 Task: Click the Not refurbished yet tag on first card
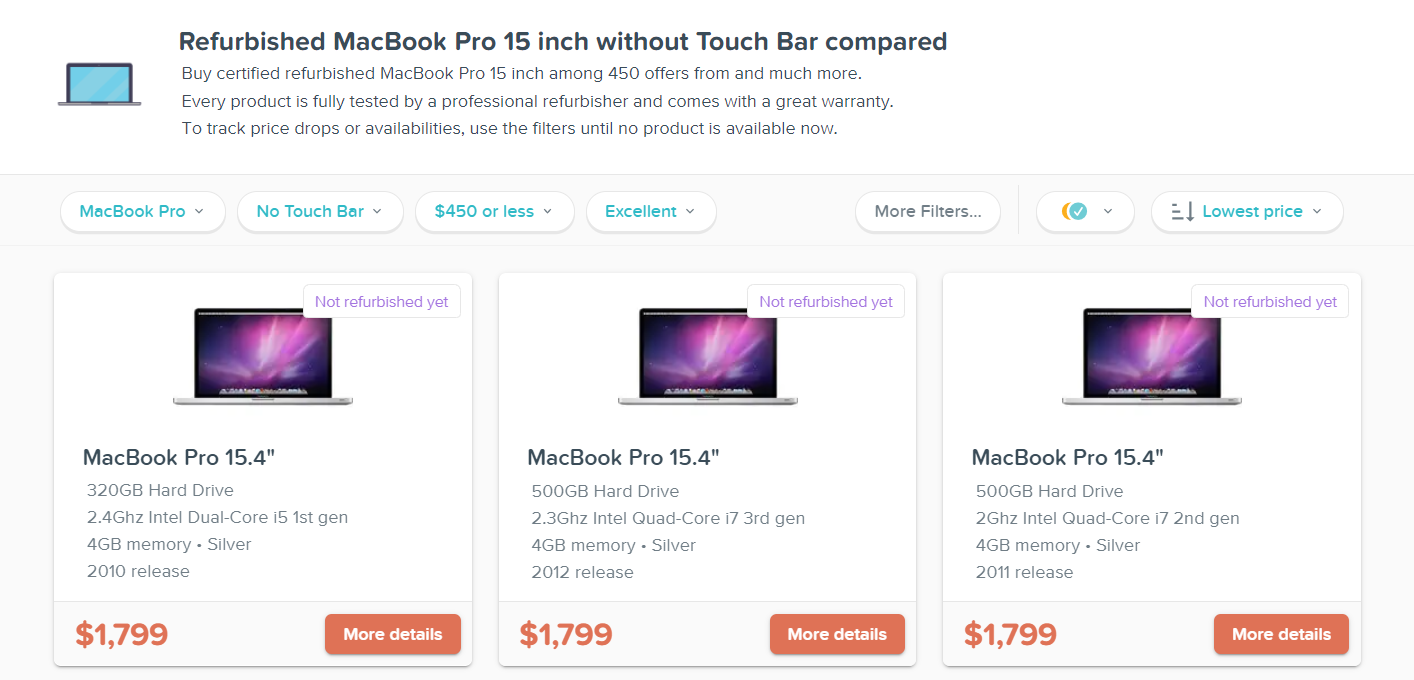click(381, 302)
